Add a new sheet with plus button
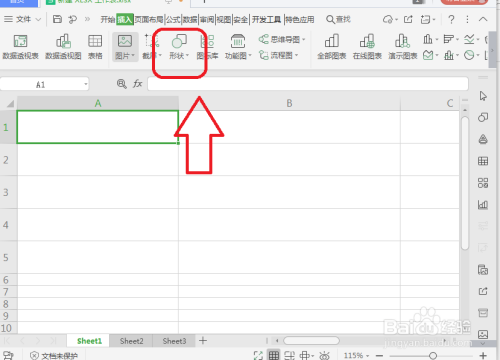This screenshot has width=500, height=360. tap(203, 341)
